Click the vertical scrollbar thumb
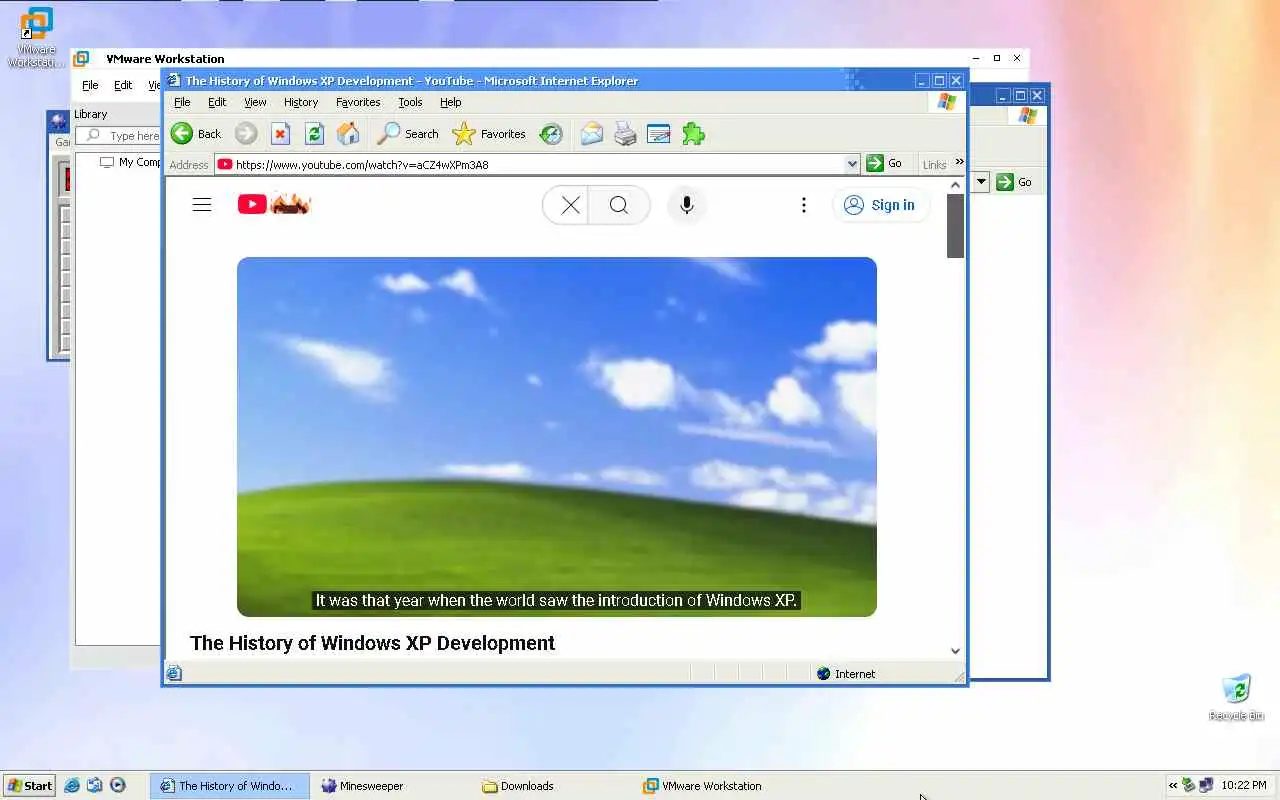1280x800 pixels. [x=955, y=226]
